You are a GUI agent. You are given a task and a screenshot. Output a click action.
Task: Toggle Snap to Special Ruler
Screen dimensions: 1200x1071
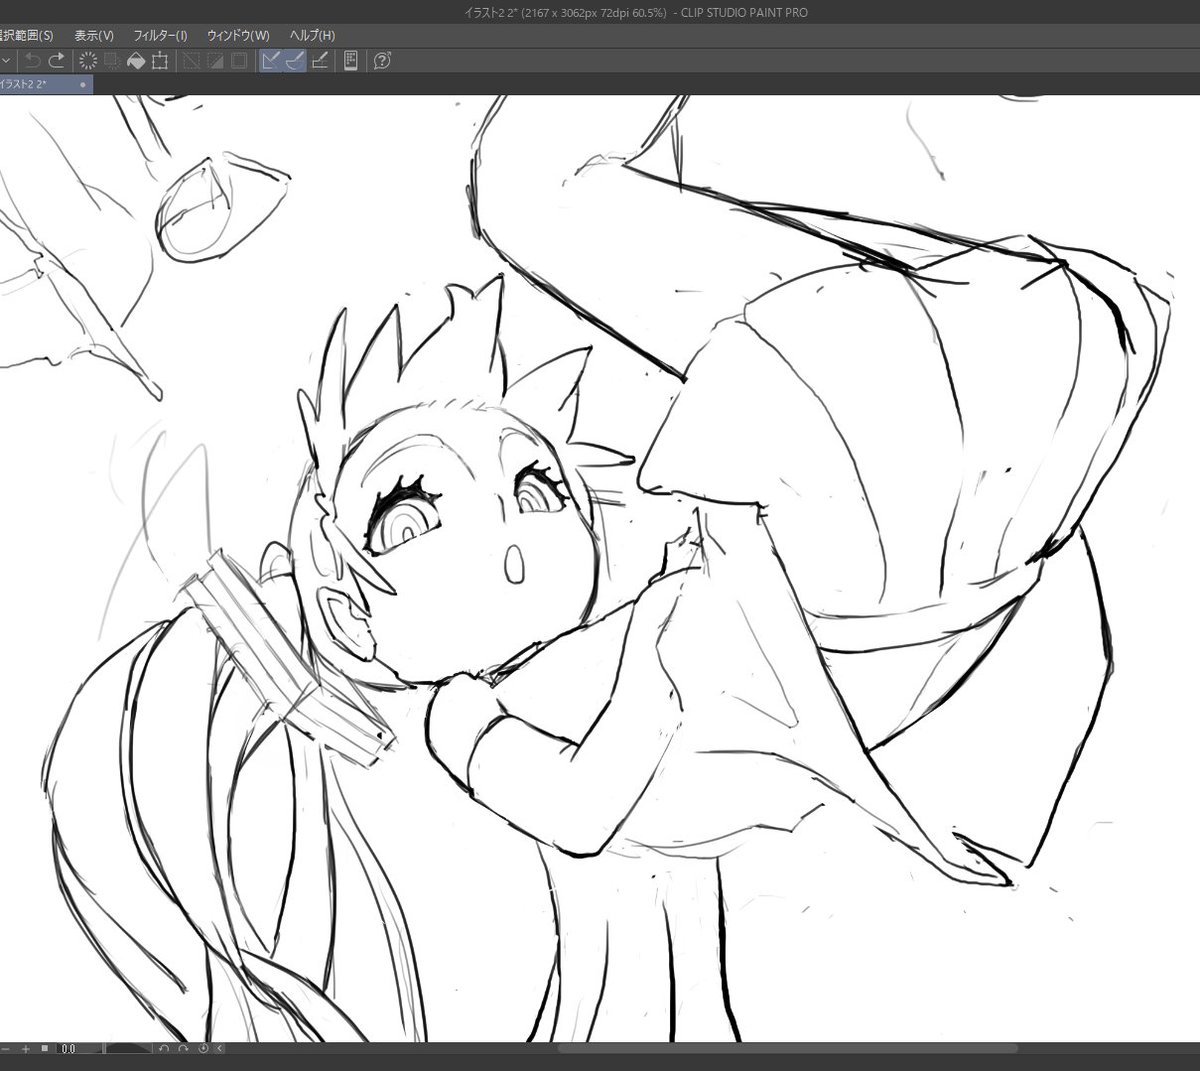click(294, 61)
